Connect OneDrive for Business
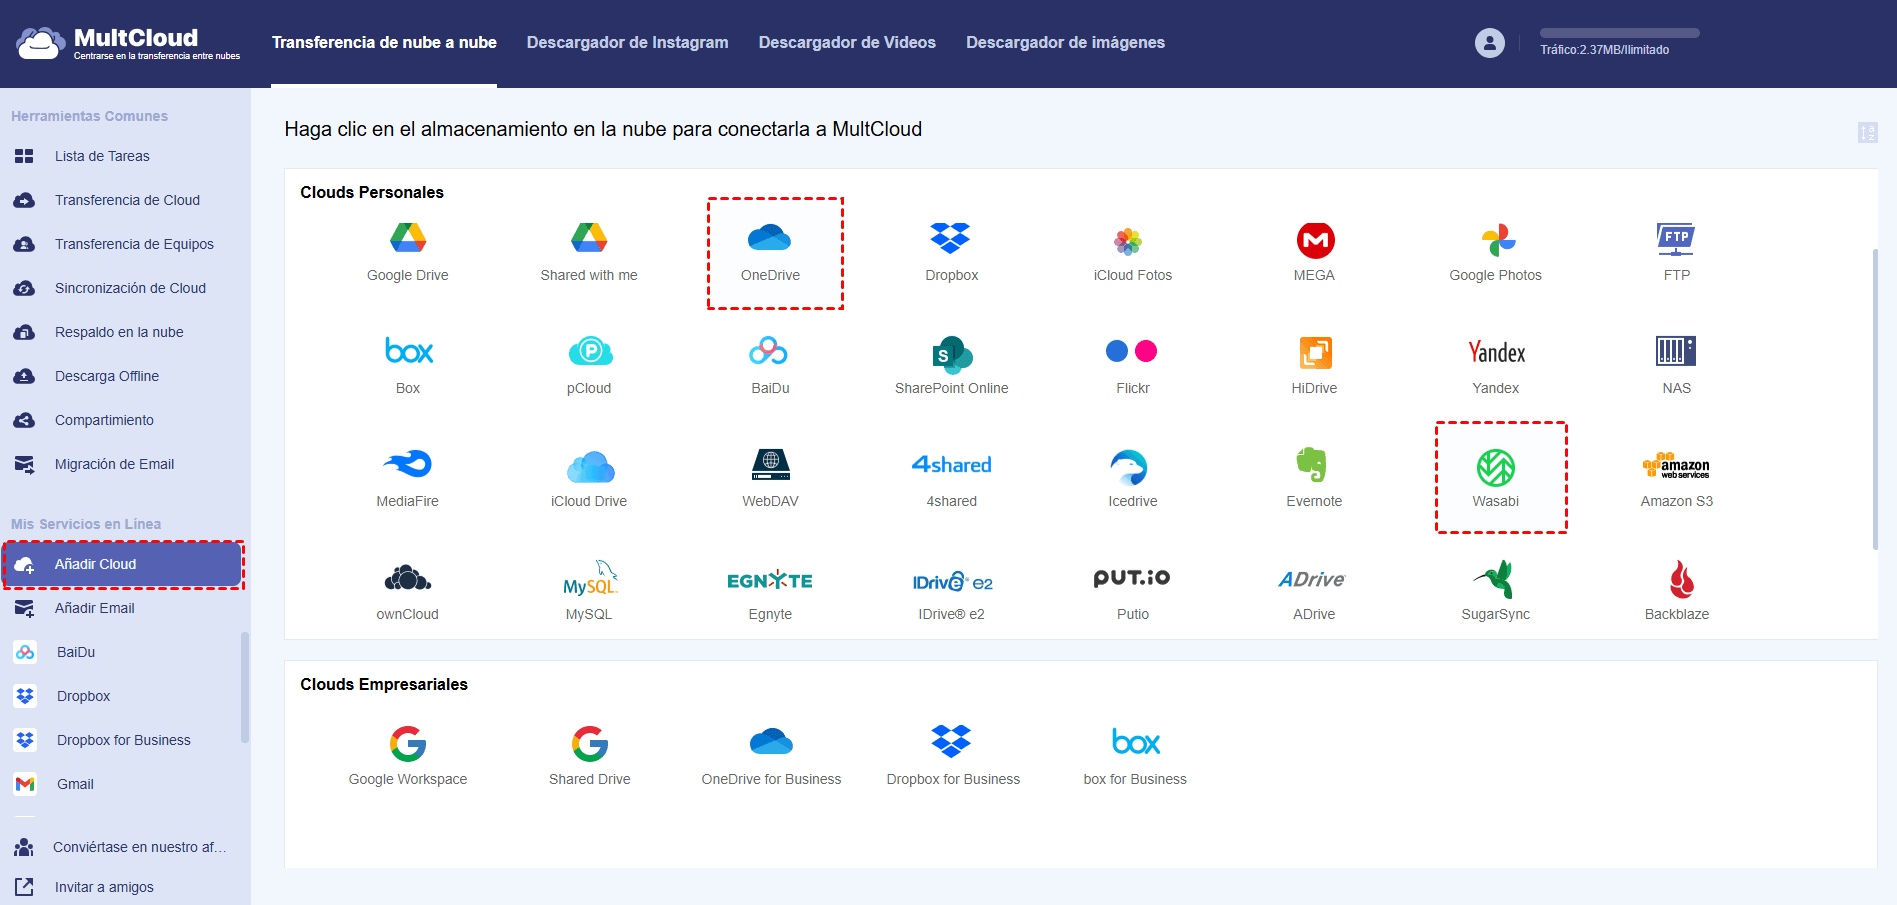 [x=771, y=756]
